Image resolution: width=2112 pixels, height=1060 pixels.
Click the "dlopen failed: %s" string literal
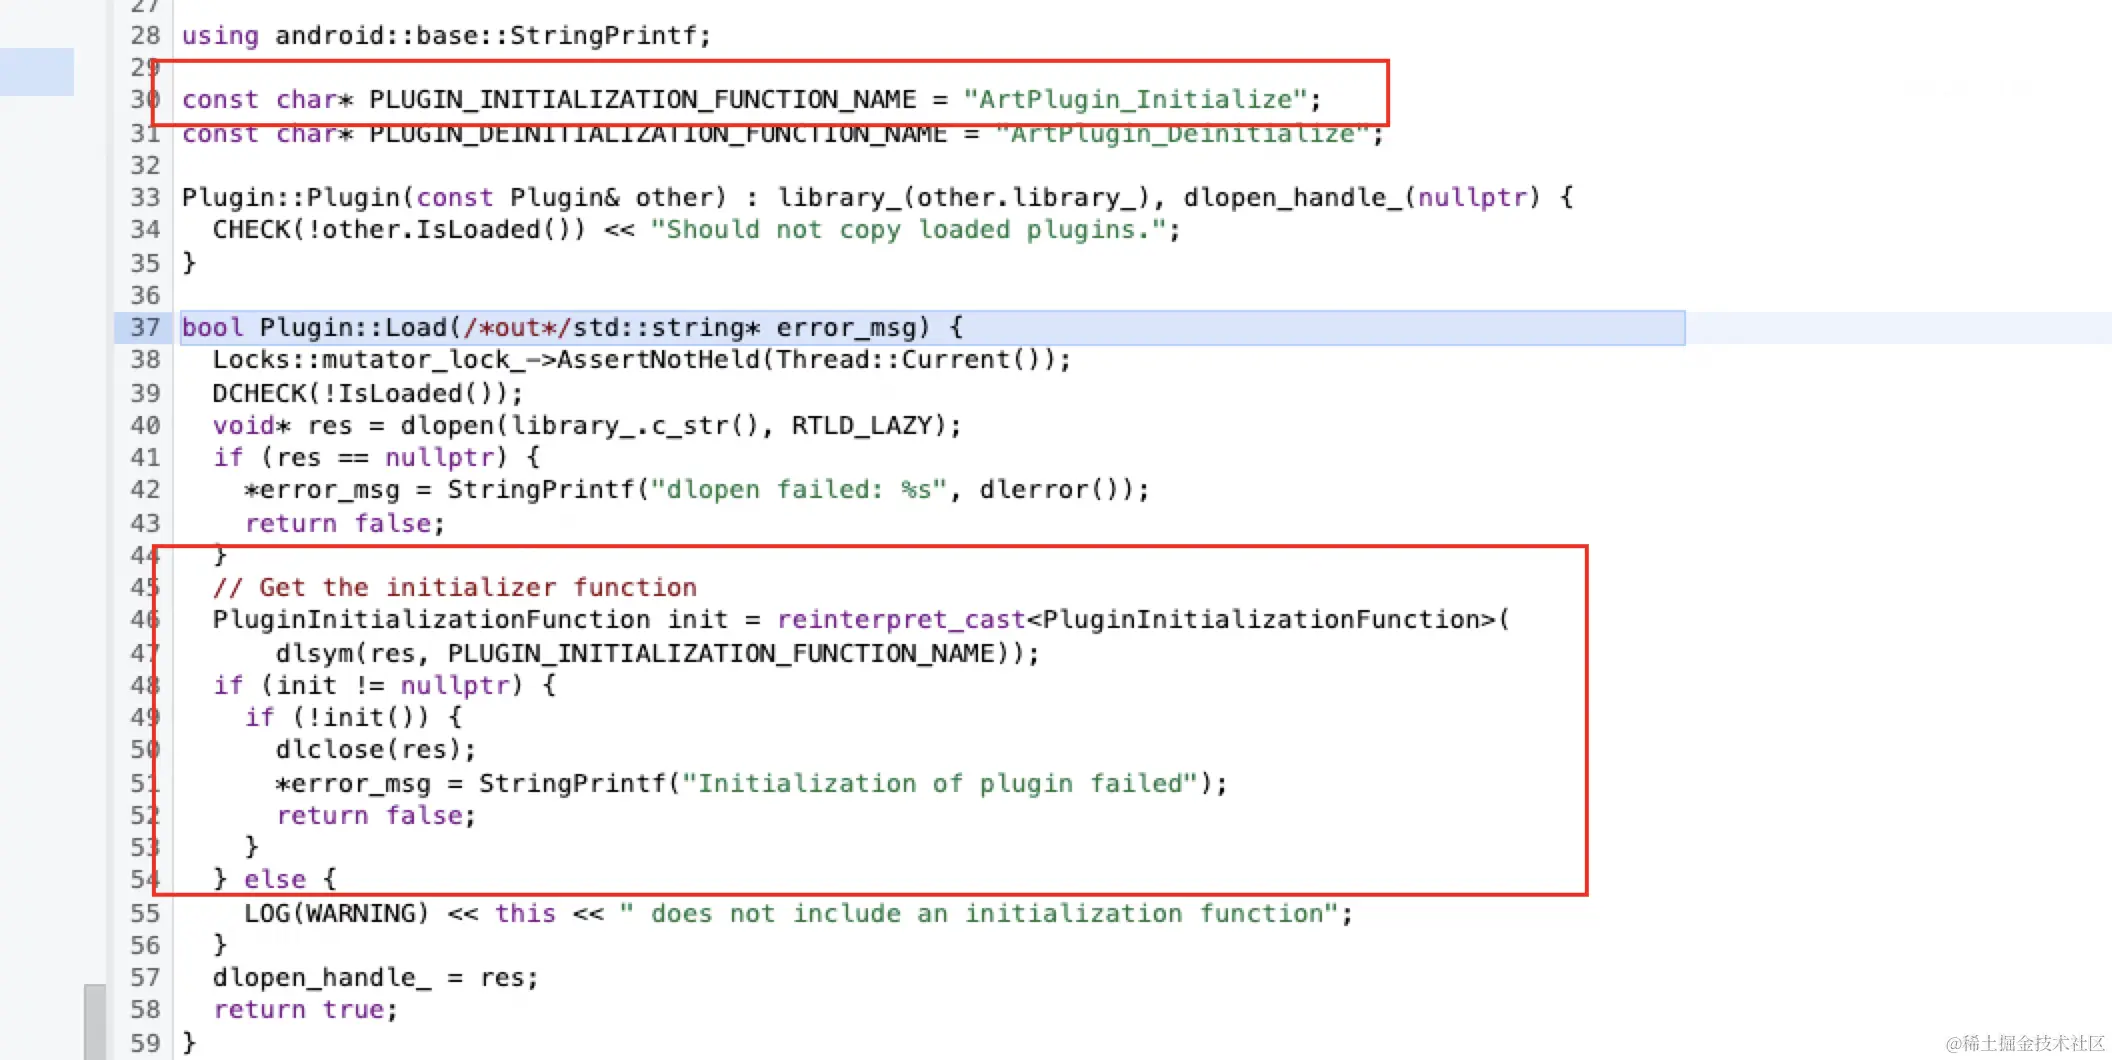(x=798, y=490)
